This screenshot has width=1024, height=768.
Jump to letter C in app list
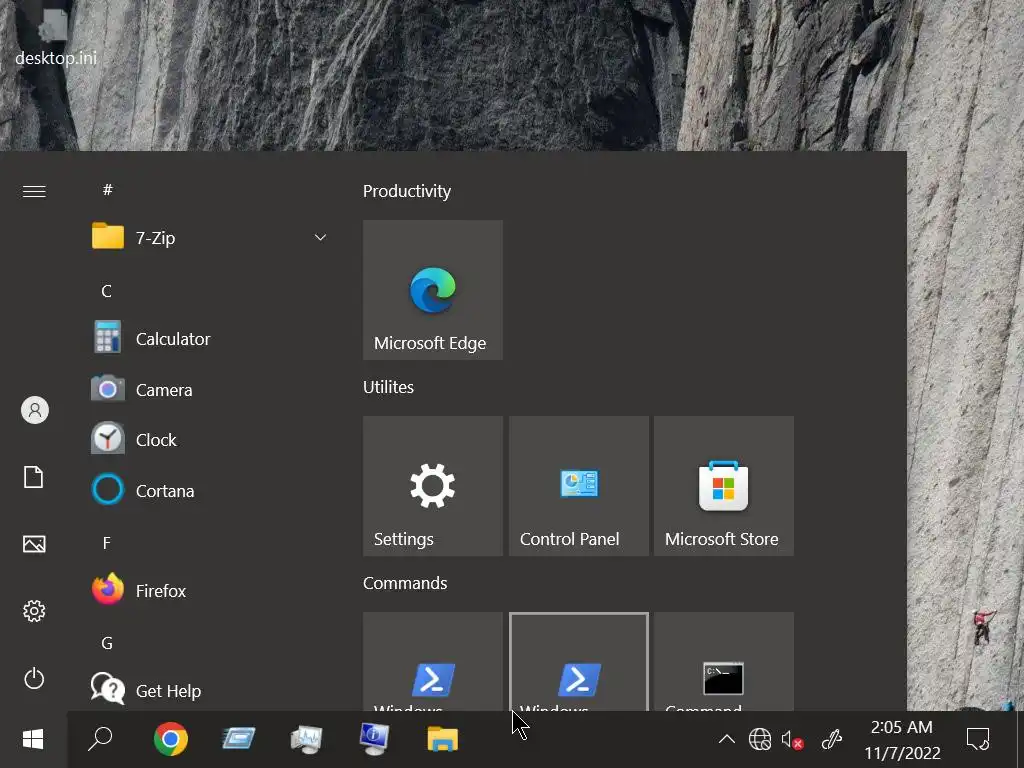pyautogui.click(x=106, y=291)
